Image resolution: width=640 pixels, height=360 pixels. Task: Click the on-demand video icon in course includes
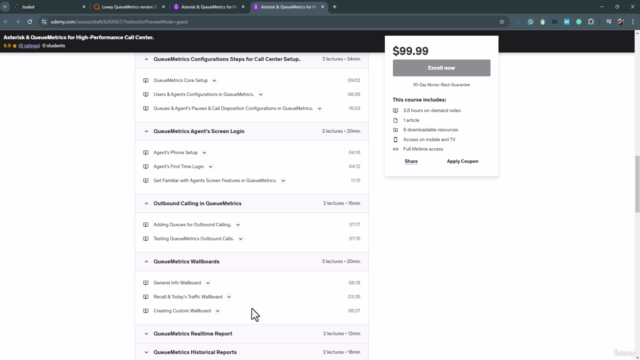click(x=396, y=111)
